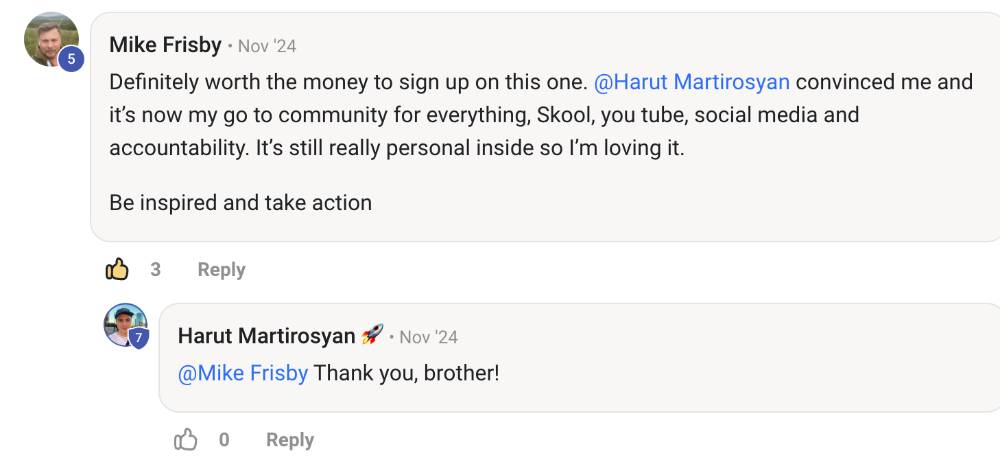Like Harut Martirosyan's reply with thumbs up

coord(186,440)
